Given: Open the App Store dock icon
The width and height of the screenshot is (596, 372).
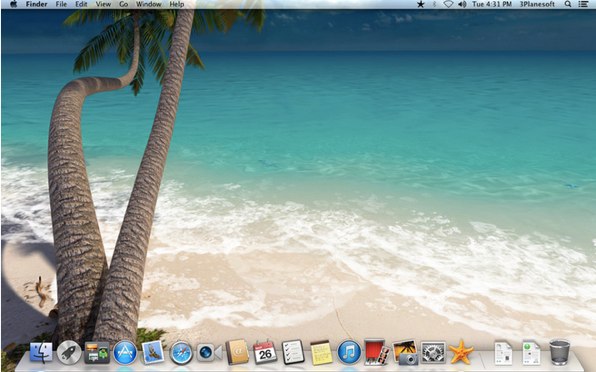Looking at the screenshot, I should coord(125,352).
